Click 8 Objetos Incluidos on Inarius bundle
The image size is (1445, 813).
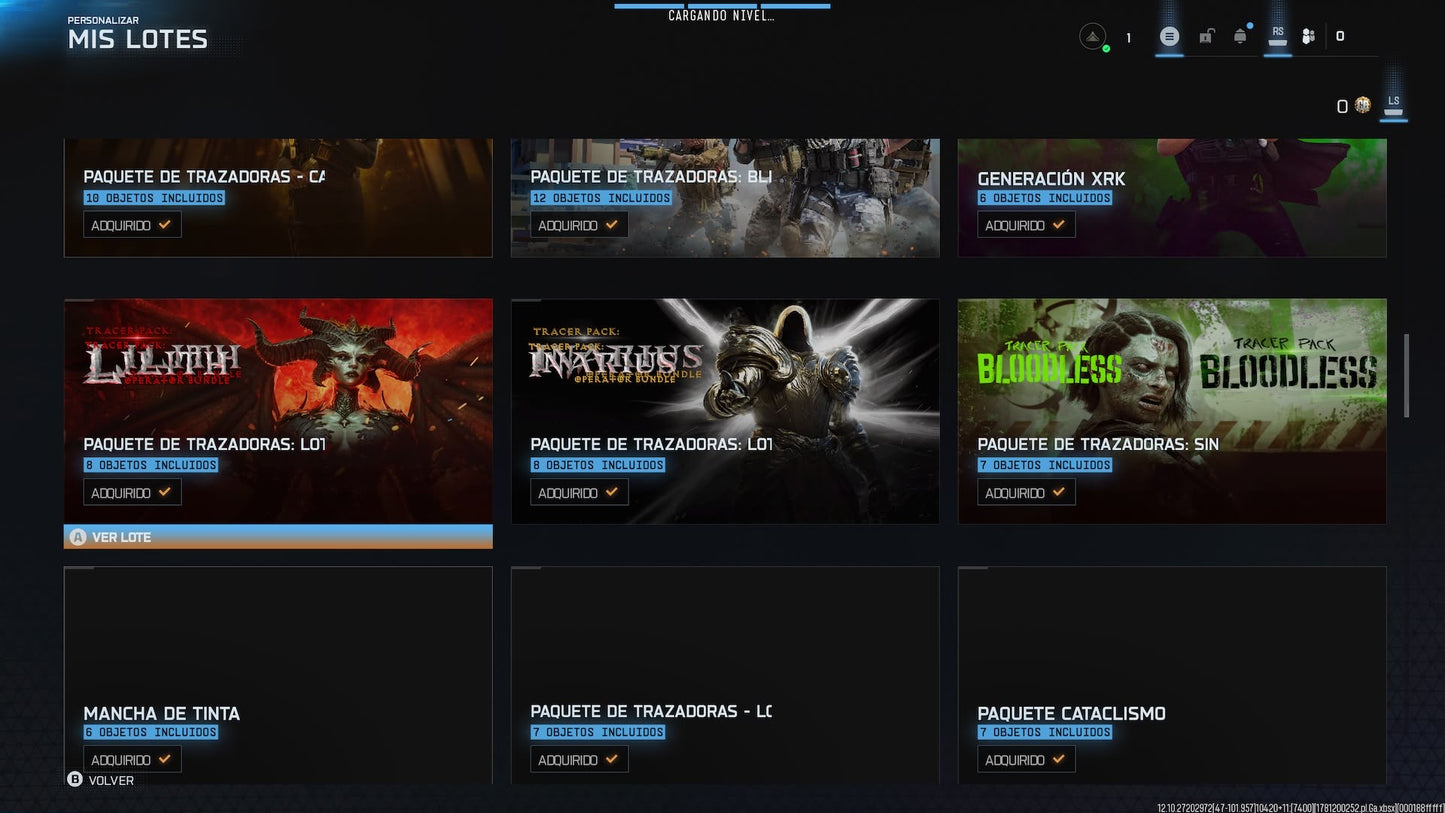click(597, 465)
